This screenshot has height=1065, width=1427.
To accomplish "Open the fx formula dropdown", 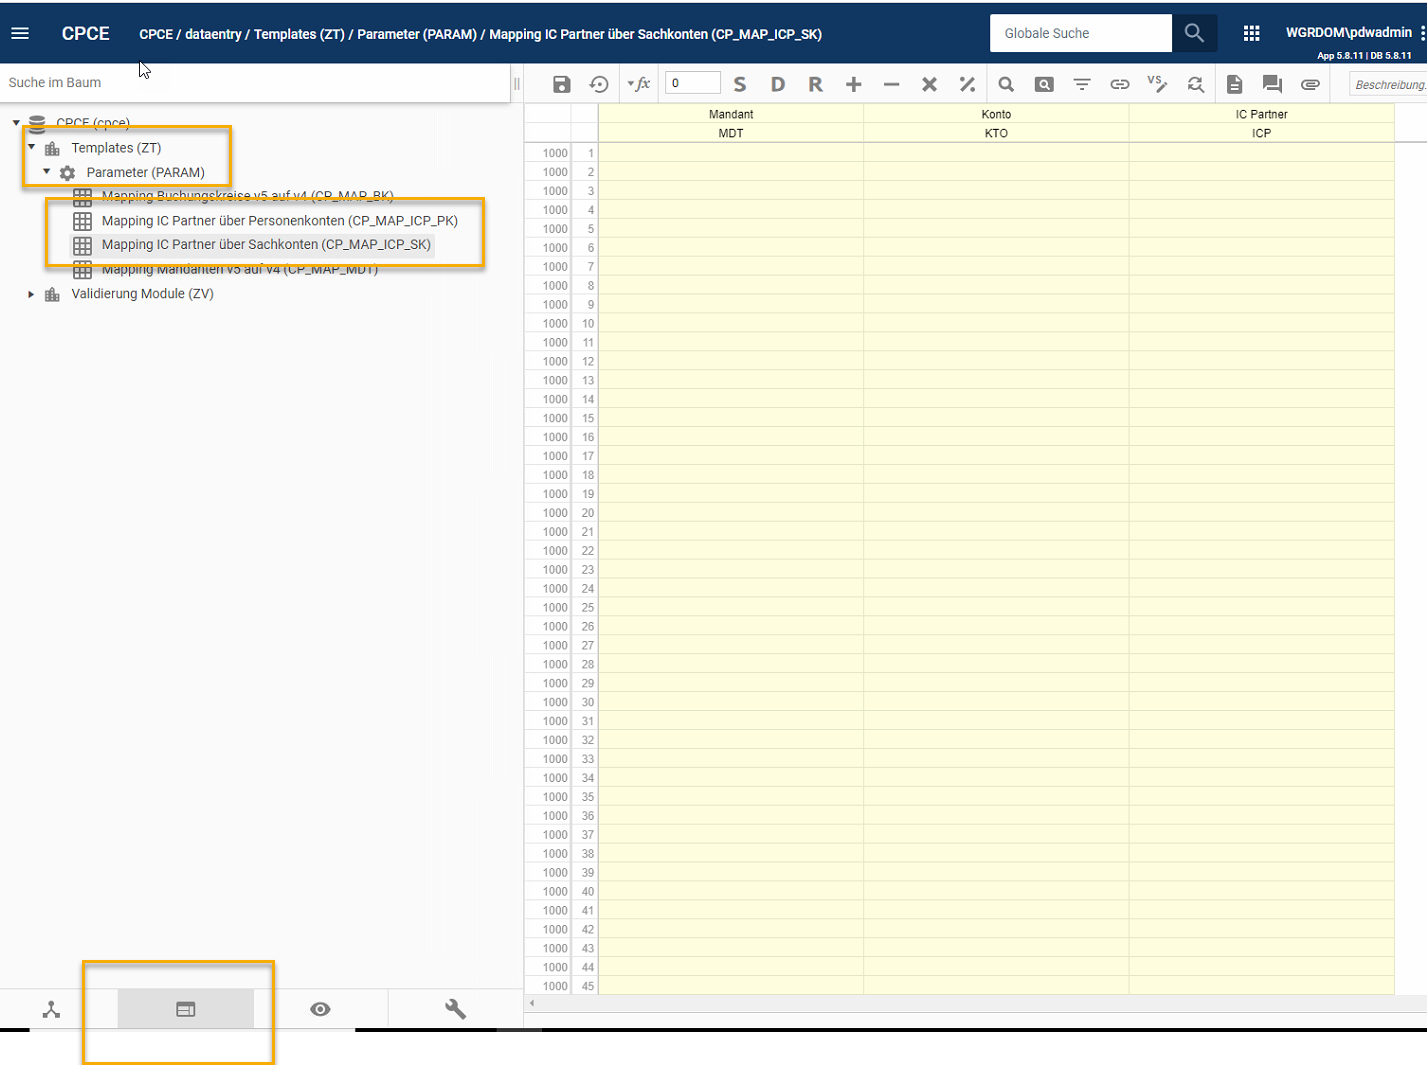I will (x=638, y=85).
